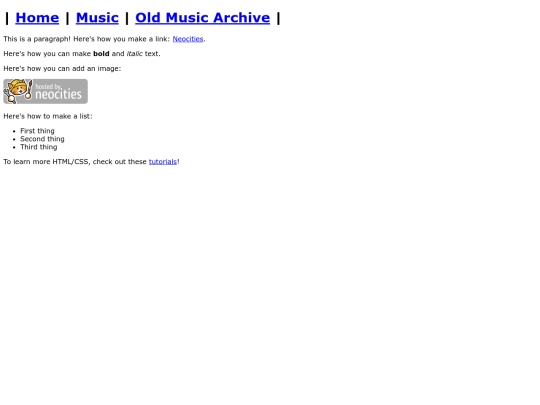This screenshot has width=540, height=405.
Task: Go to the Music page link
Action: [x=97, y=18]
